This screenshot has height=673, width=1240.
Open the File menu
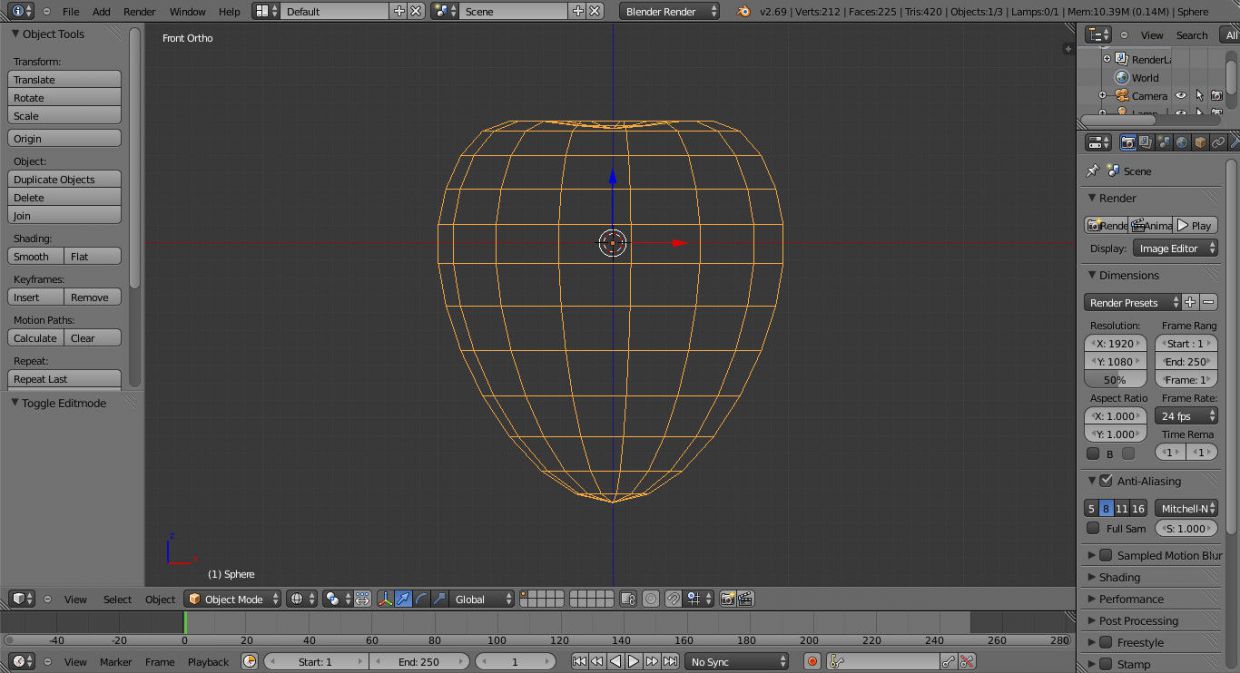click(71, 11)
